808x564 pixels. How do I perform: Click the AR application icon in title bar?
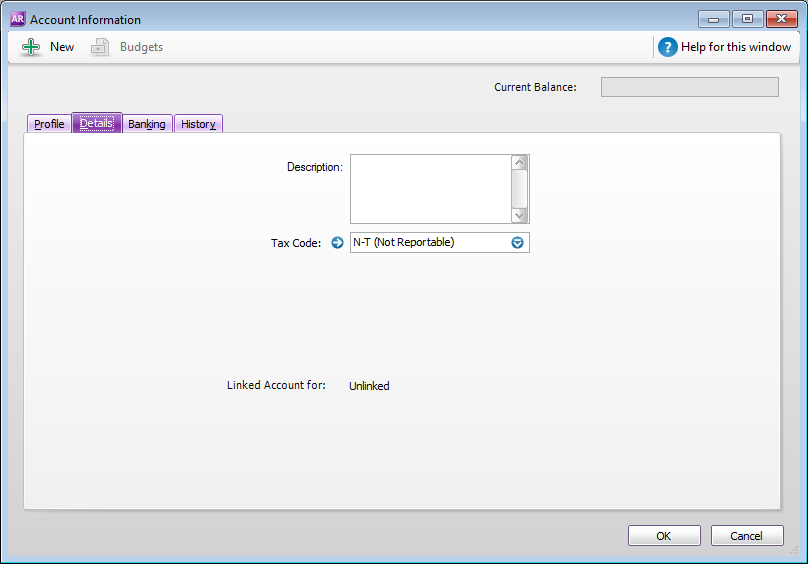(17, 19)
